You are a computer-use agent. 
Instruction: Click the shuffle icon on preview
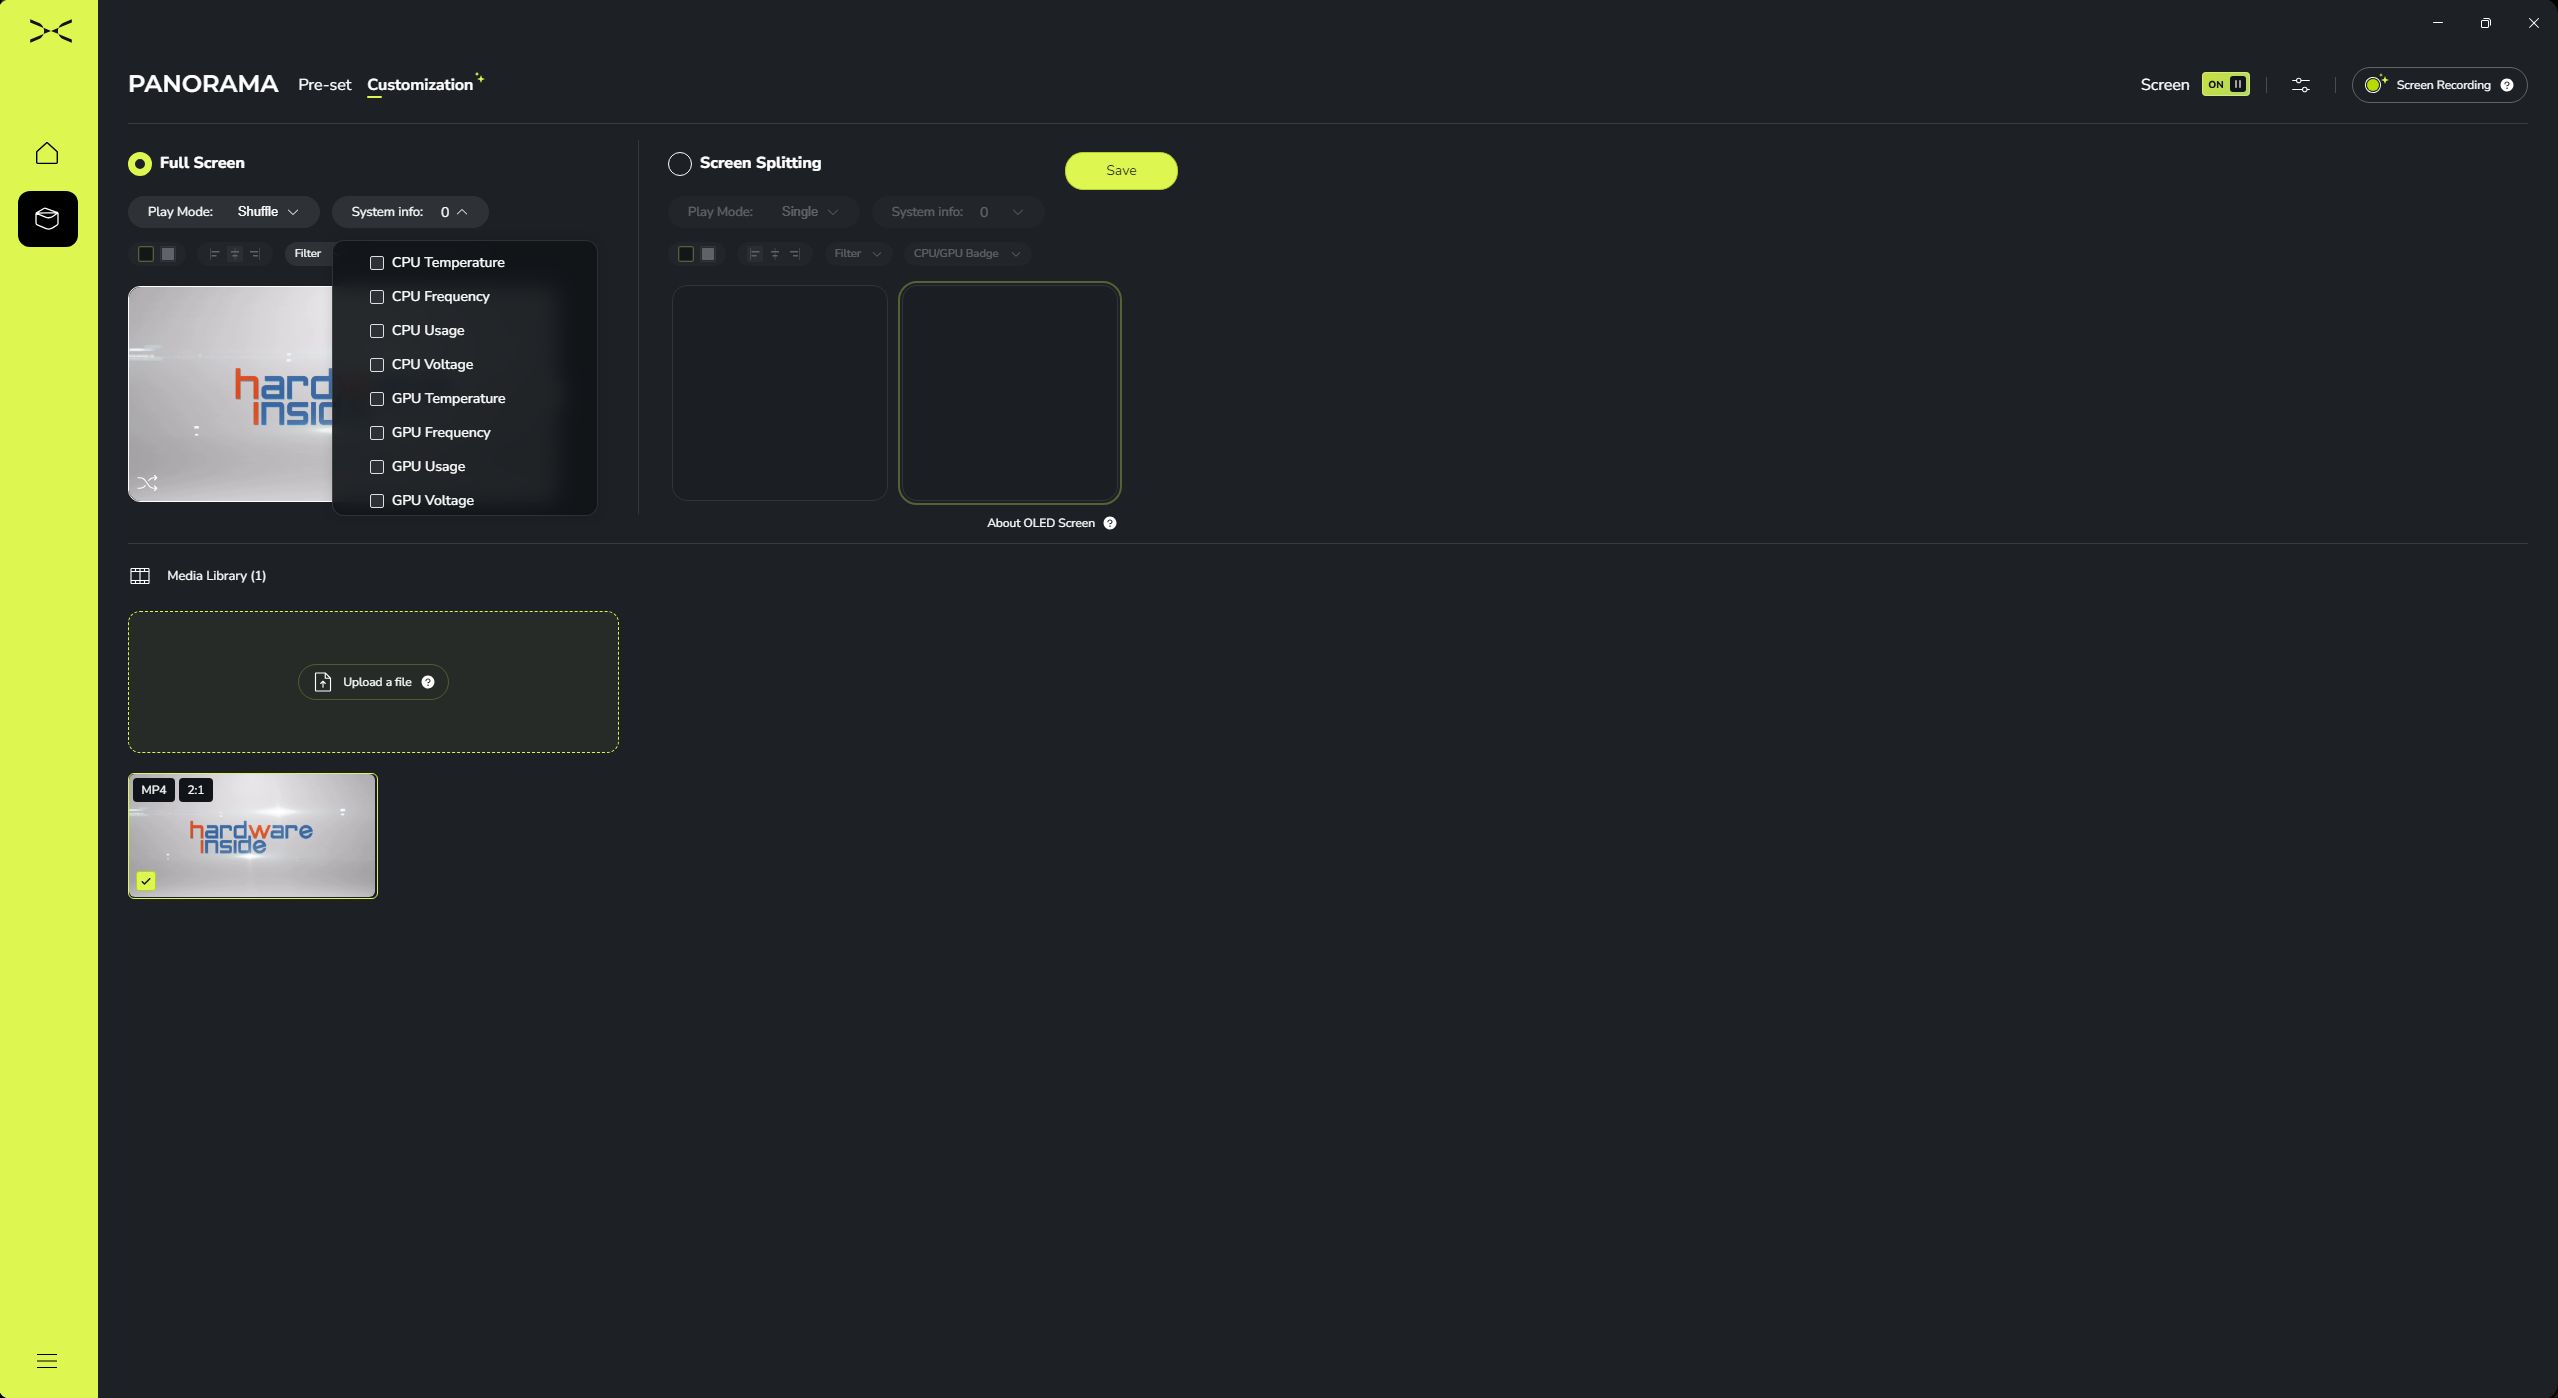[148, 484]
